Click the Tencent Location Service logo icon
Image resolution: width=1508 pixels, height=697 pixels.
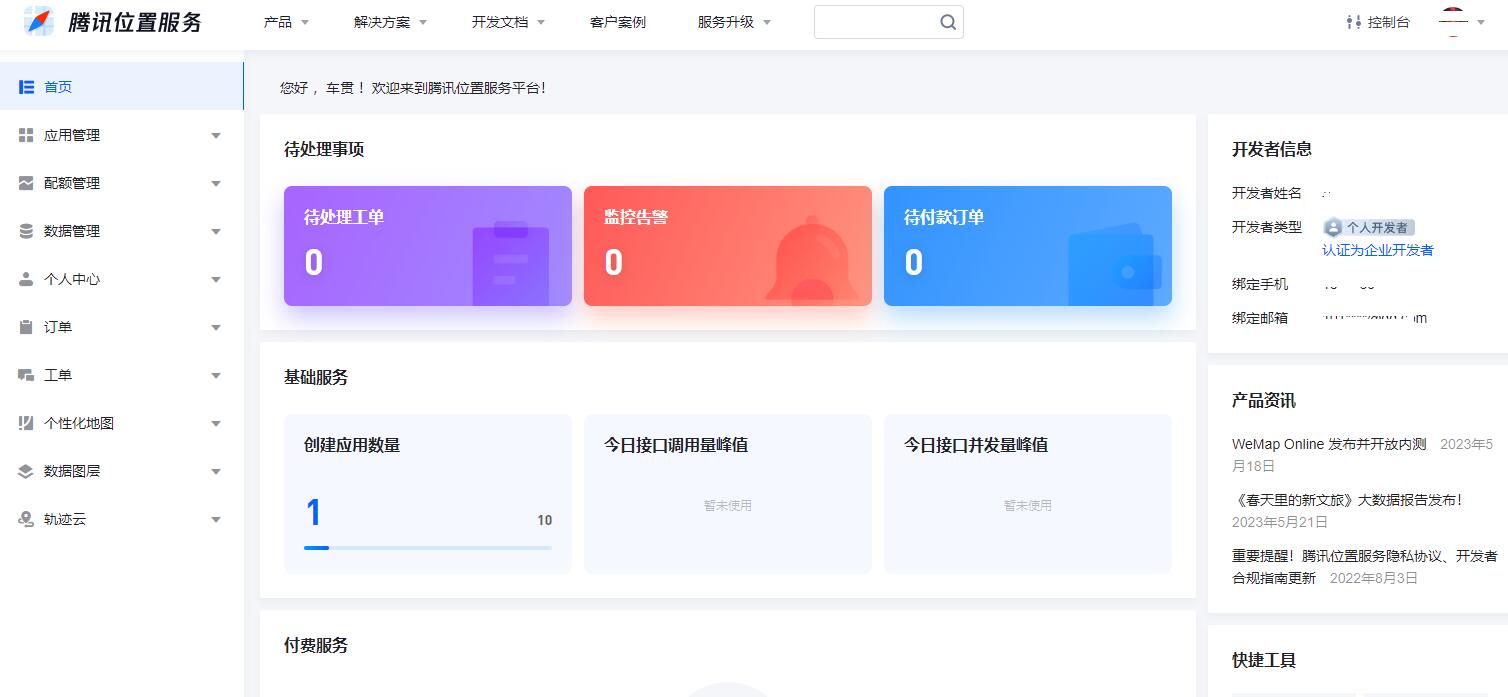click(x=39, y=21)
